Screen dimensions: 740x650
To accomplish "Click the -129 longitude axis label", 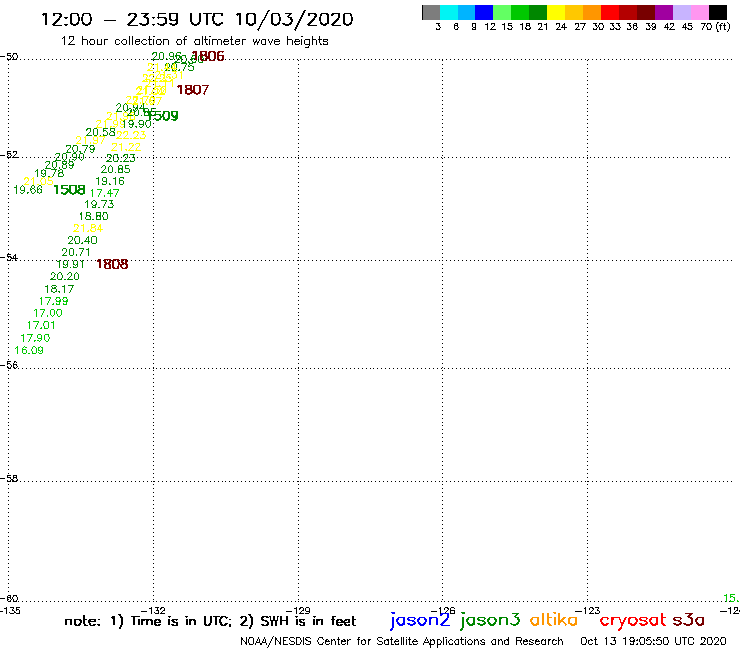I will click(x=298, y=611).
